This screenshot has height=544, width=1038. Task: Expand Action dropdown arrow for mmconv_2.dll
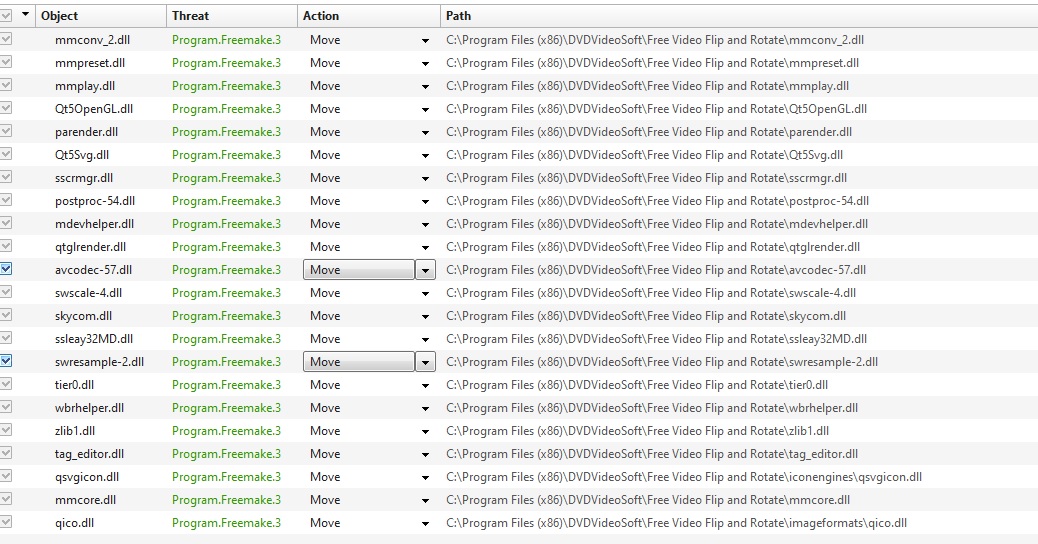click(426, 40)
